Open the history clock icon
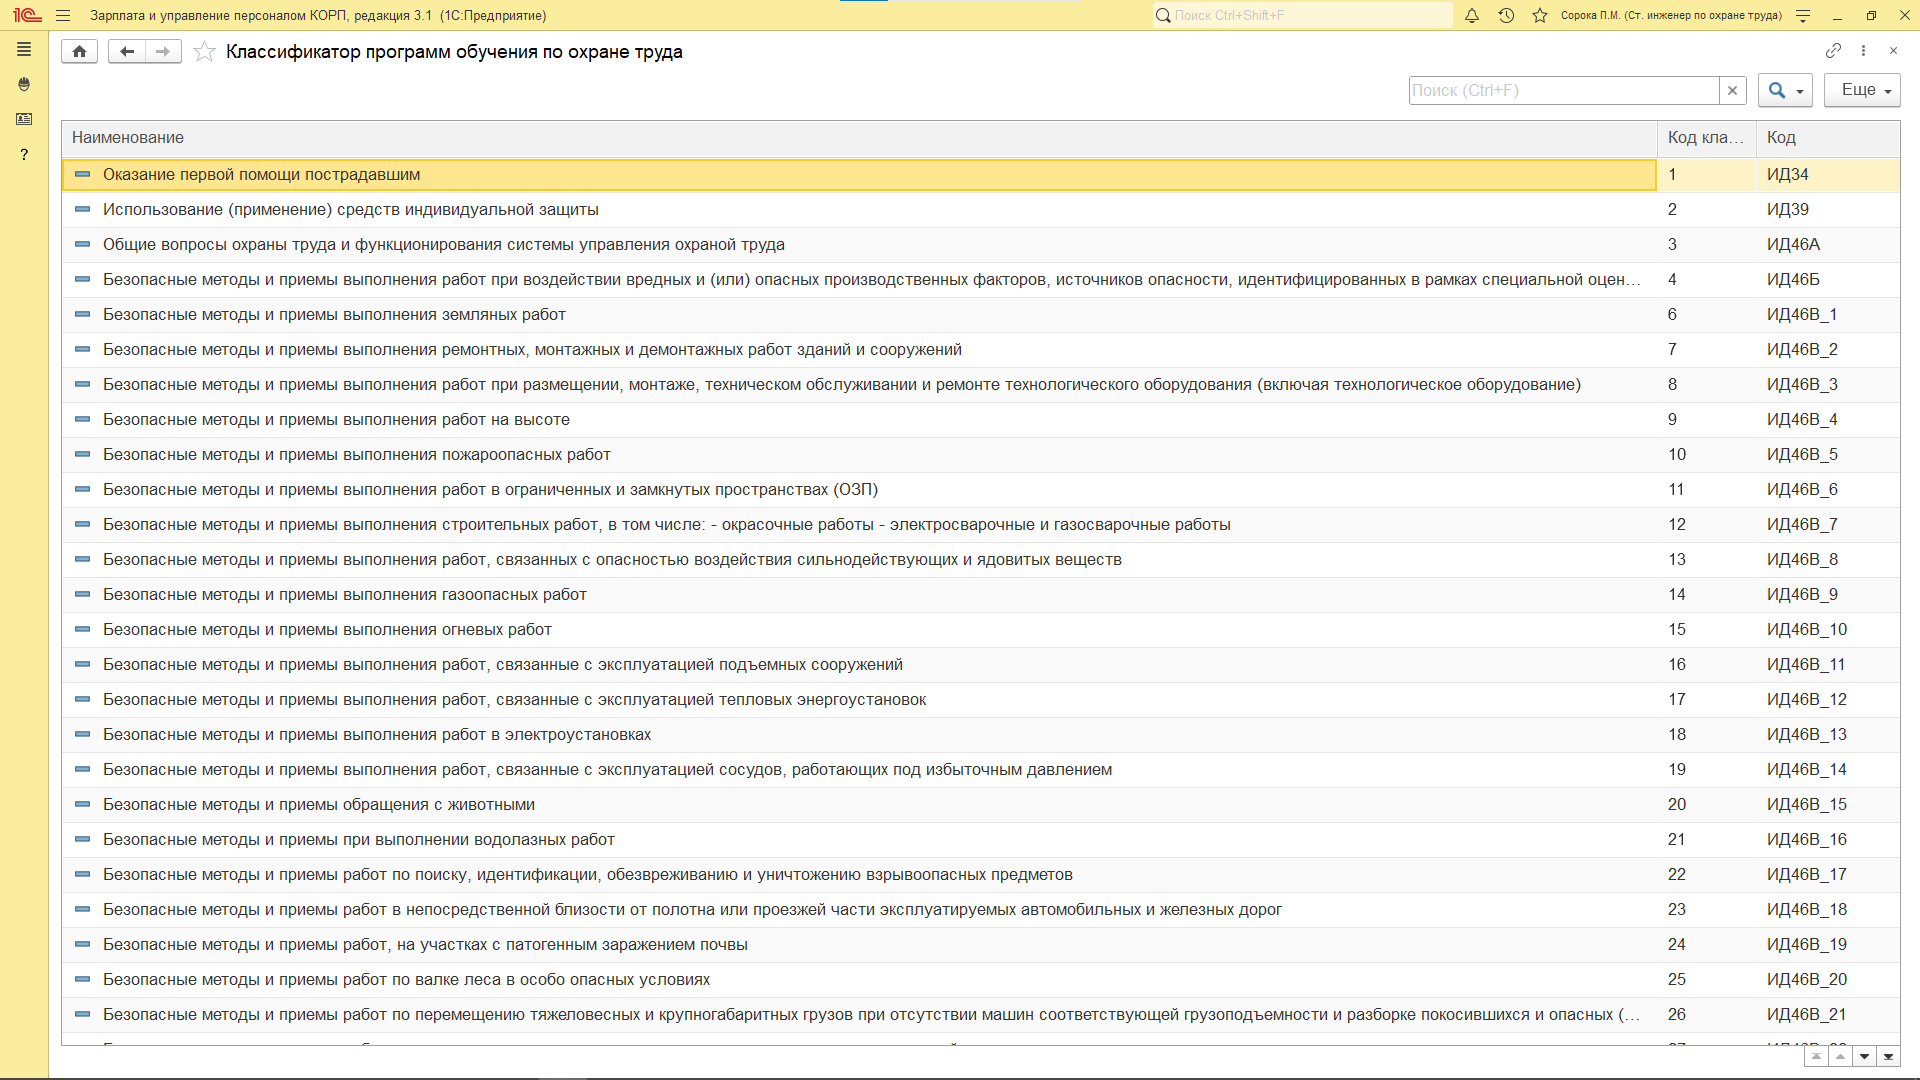 click(x=1506, y=15)
